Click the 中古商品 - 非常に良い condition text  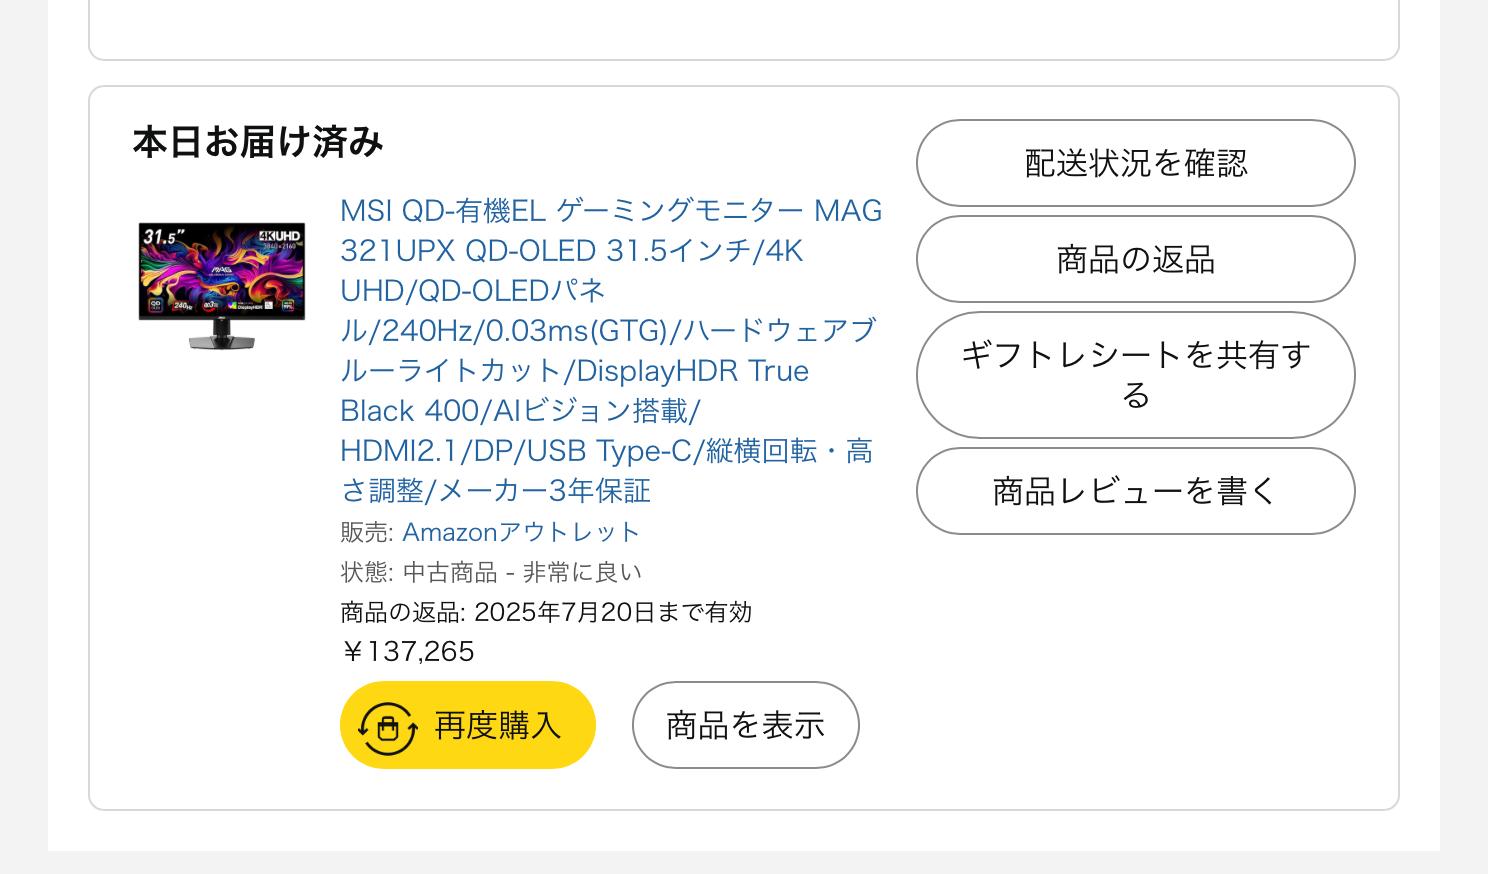[x=522, y=572]
